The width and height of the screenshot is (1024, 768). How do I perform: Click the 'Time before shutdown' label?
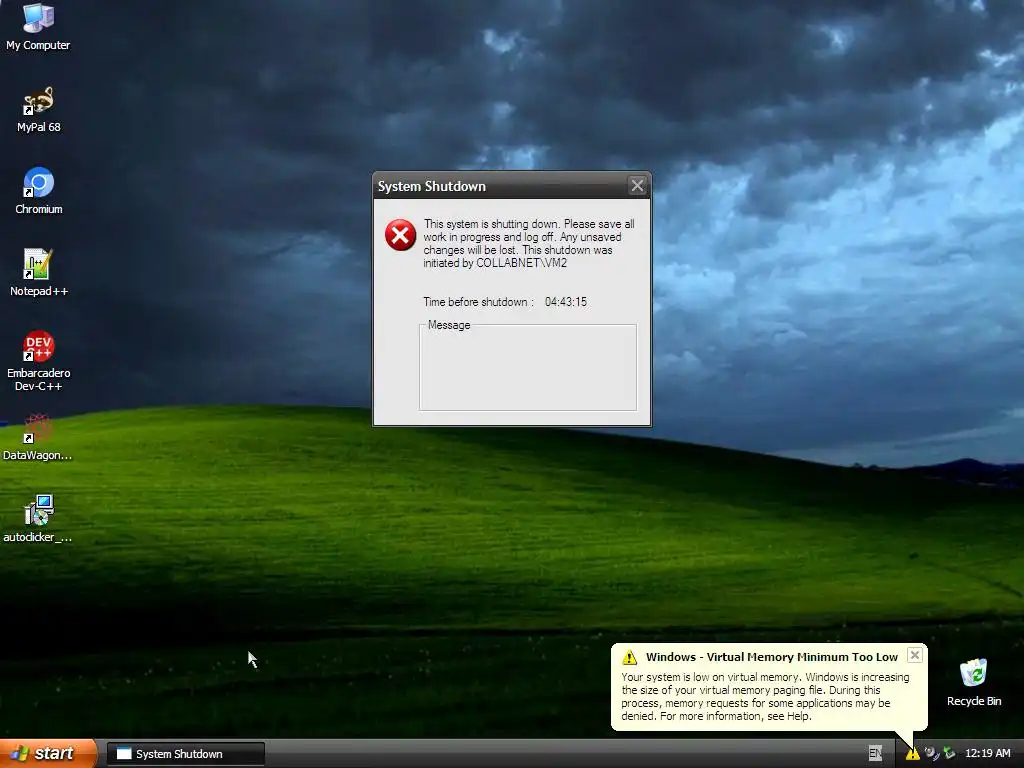point(478,302)
